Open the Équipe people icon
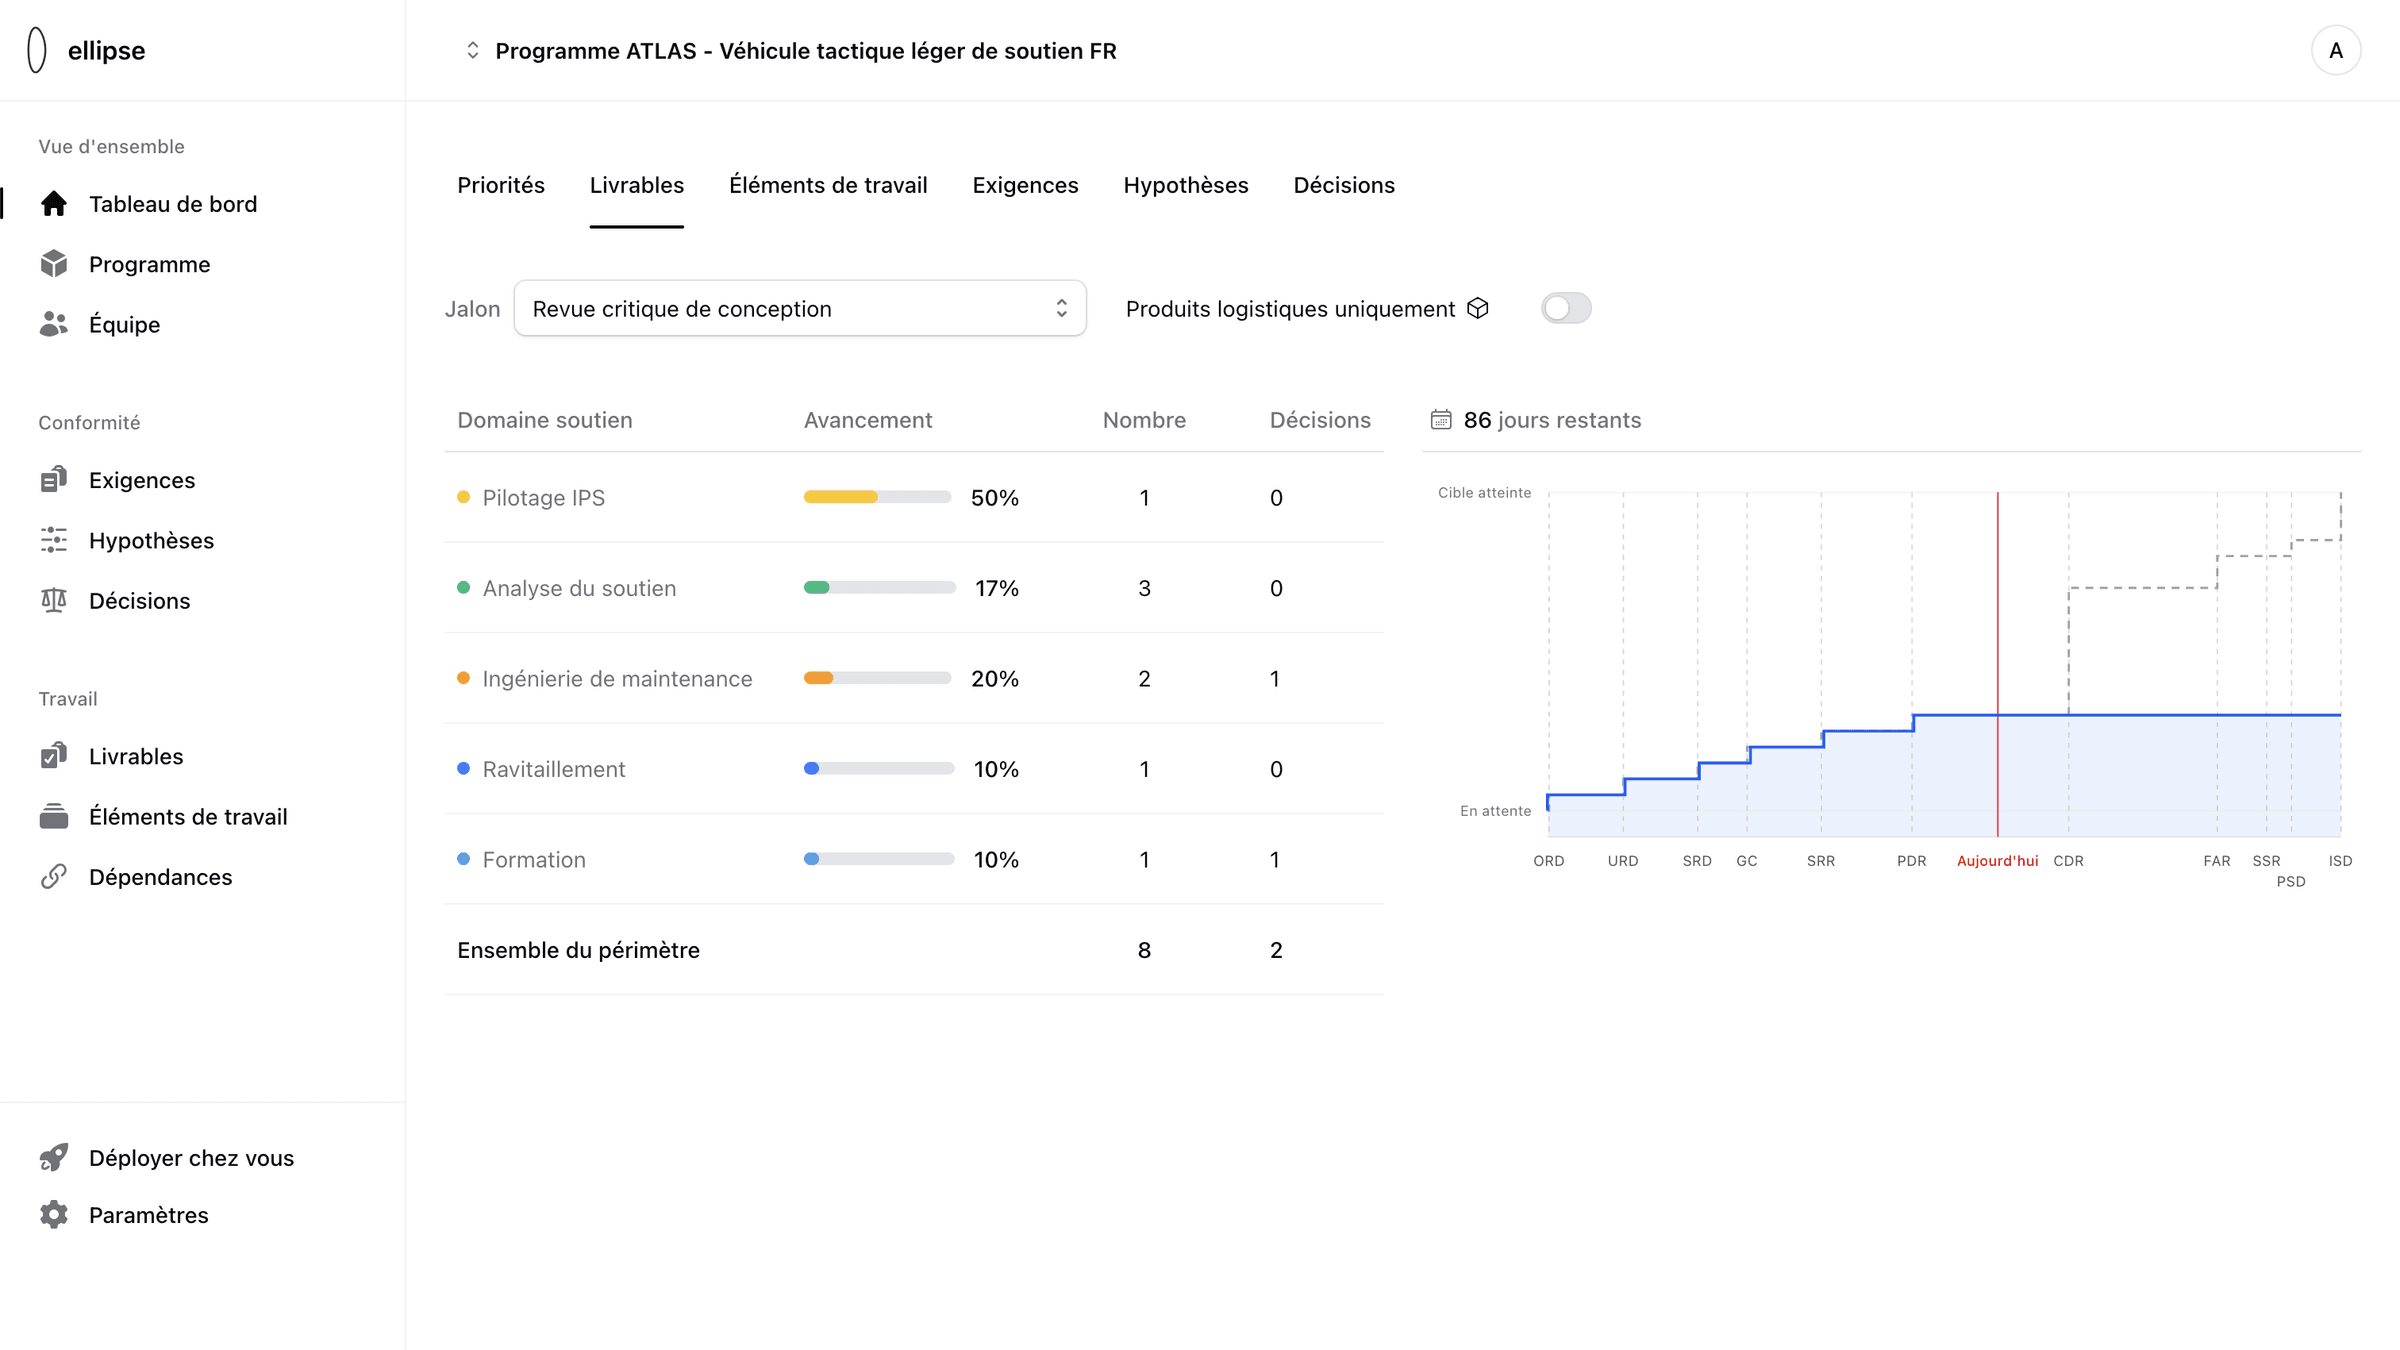The height and width of the screenshot is (1350, 2400). tap(54, 324)
